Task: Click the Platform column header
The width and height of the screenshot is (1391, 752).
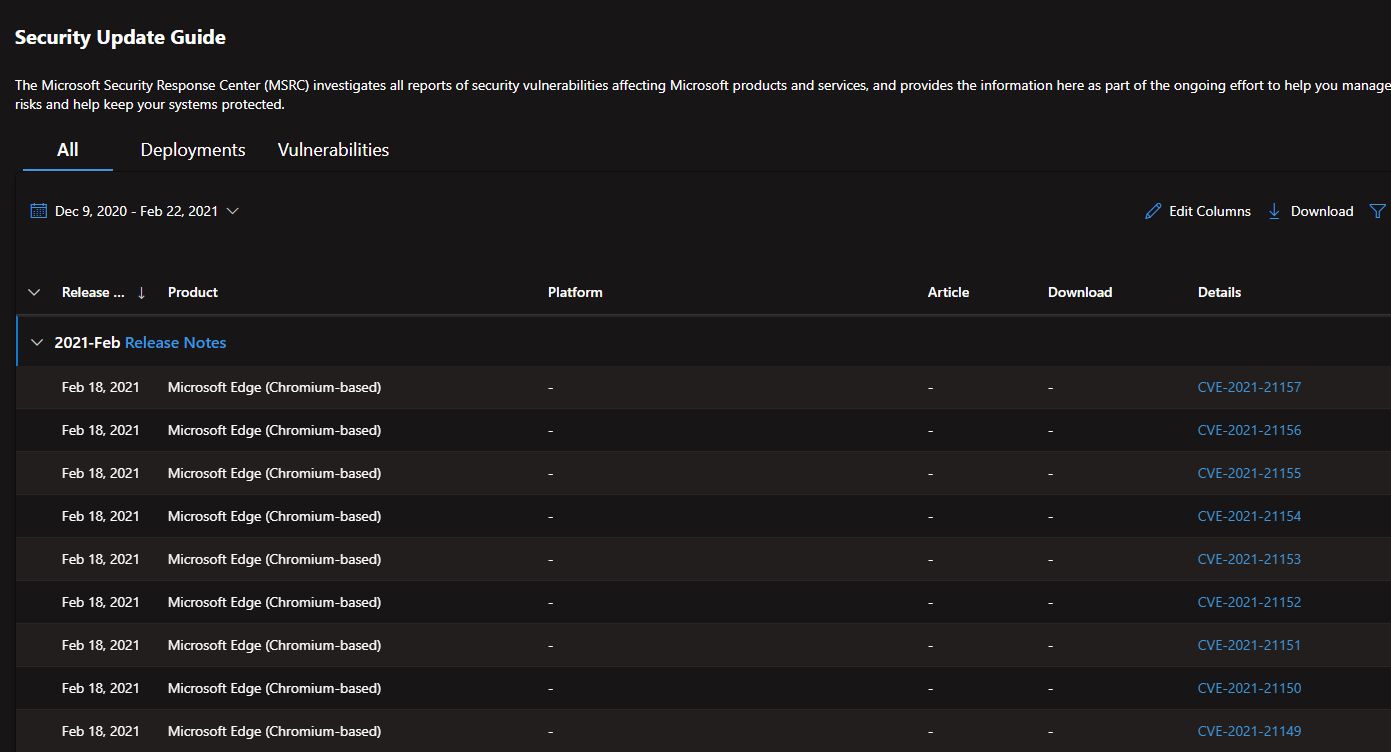Action: click(x=575, y=292)
